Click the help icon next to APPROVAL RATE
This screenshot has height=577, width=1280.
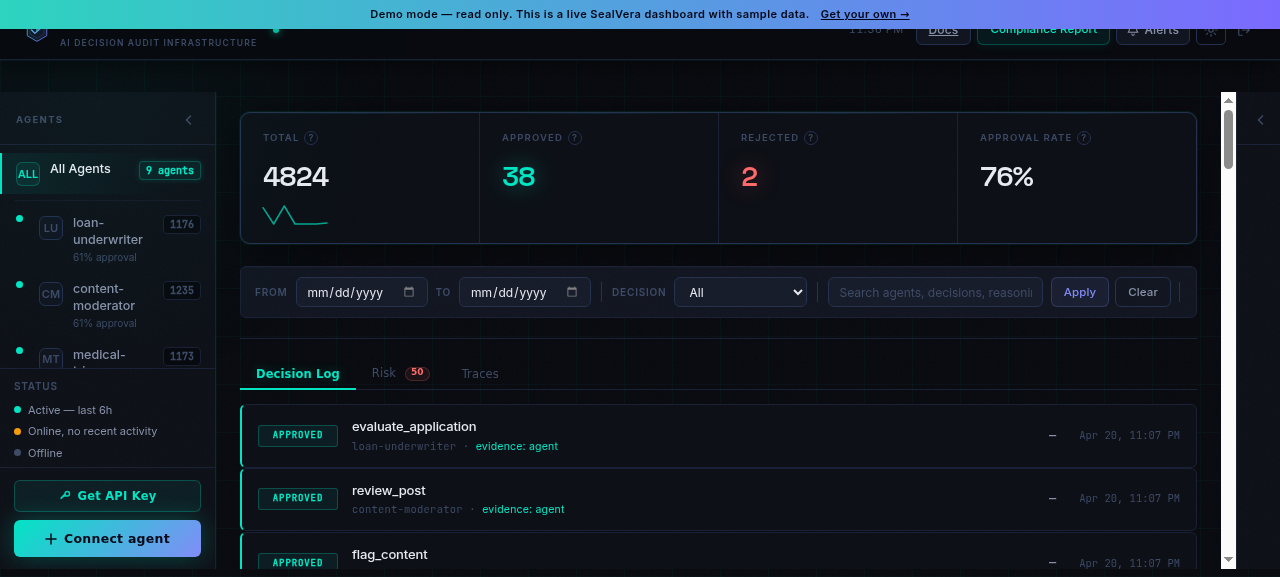click(x=1084, y=138)
